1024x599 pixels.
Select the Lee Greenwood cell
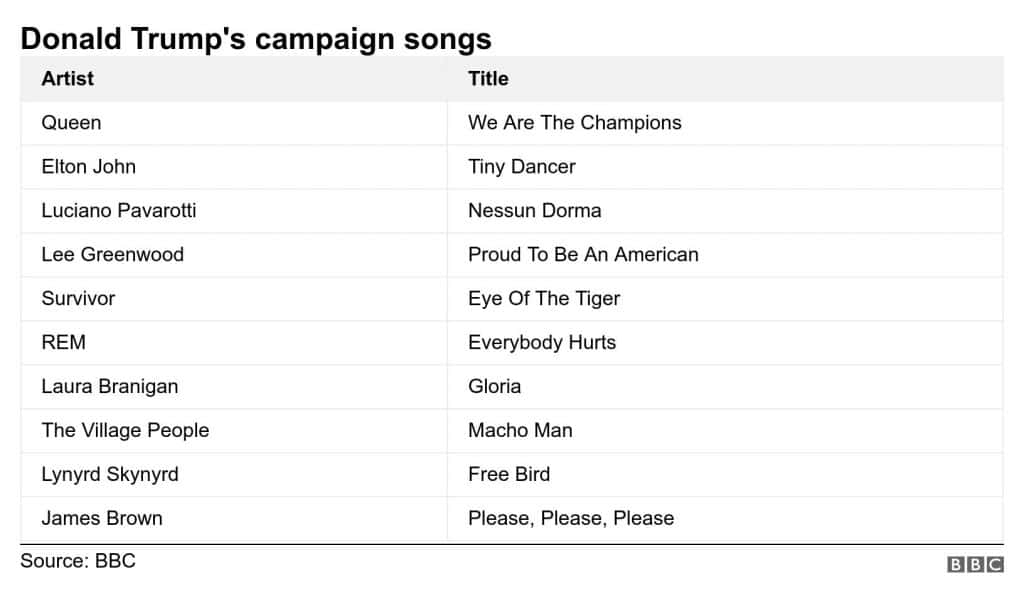(112, 255)
